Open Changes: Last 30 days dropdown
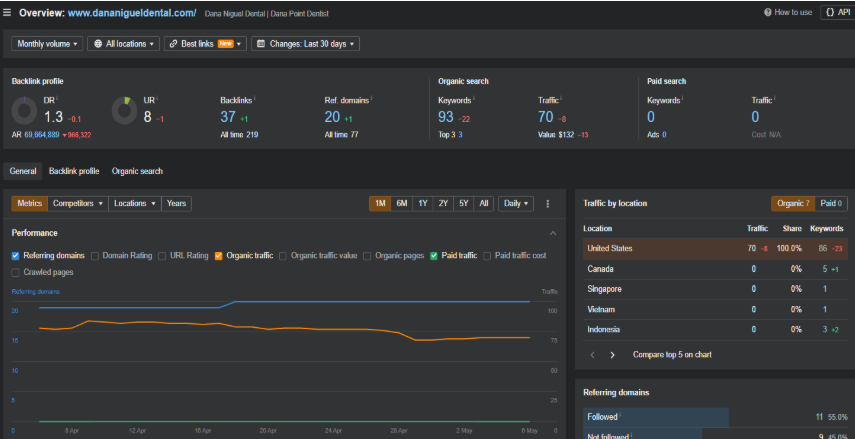This screenshot has width=855, height=439. coord(305,44)
